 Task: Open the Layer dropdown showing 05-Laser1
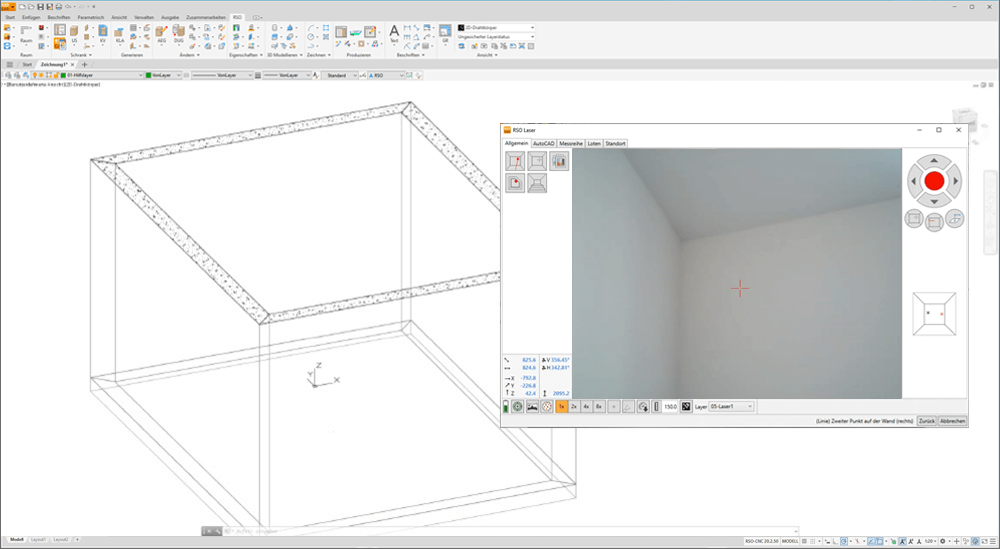coord(731,407)
